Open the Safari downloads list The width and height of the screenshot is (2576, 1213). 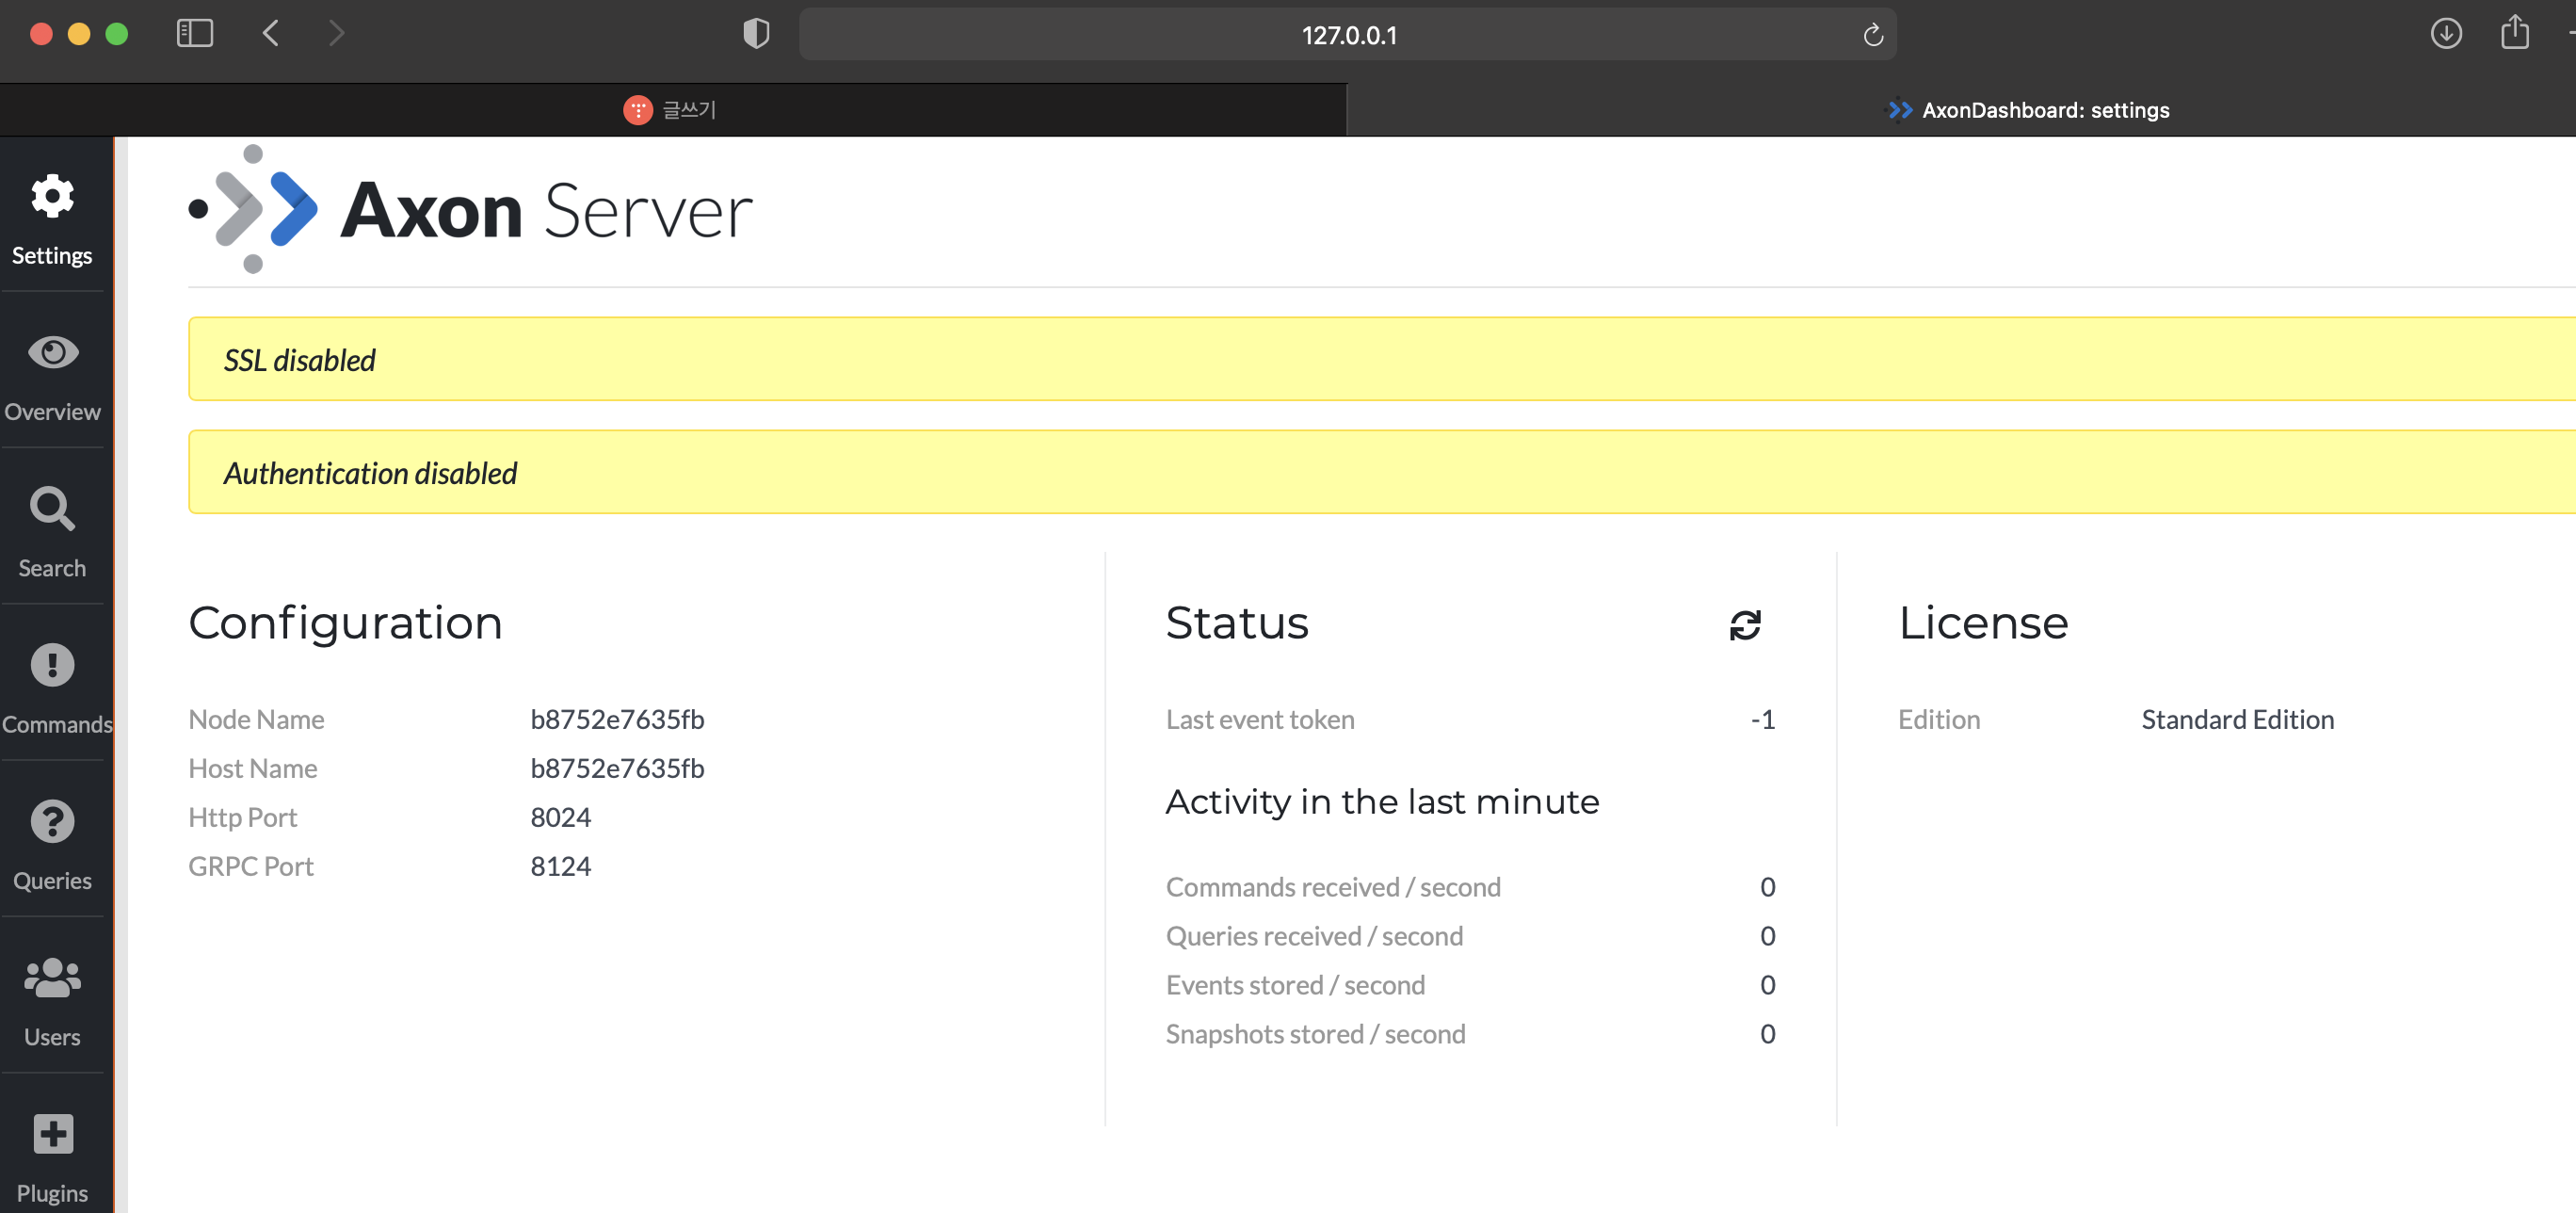(2446, 34)
